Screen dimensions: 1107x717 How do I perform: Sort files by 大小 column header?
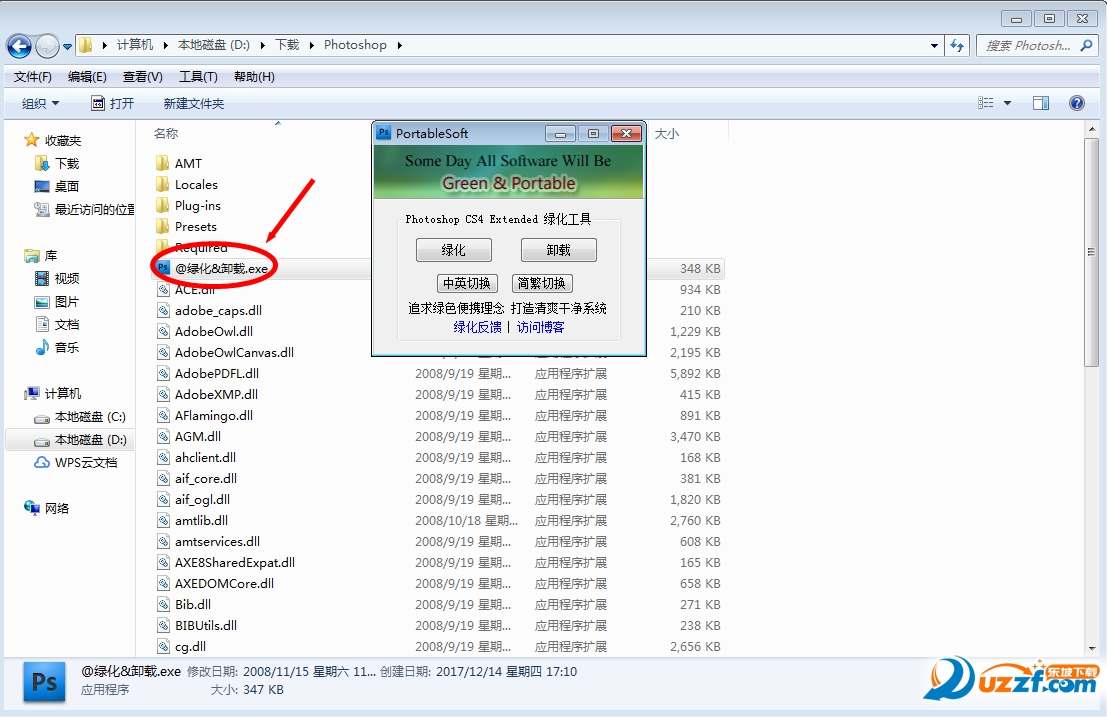click(666, 133)
